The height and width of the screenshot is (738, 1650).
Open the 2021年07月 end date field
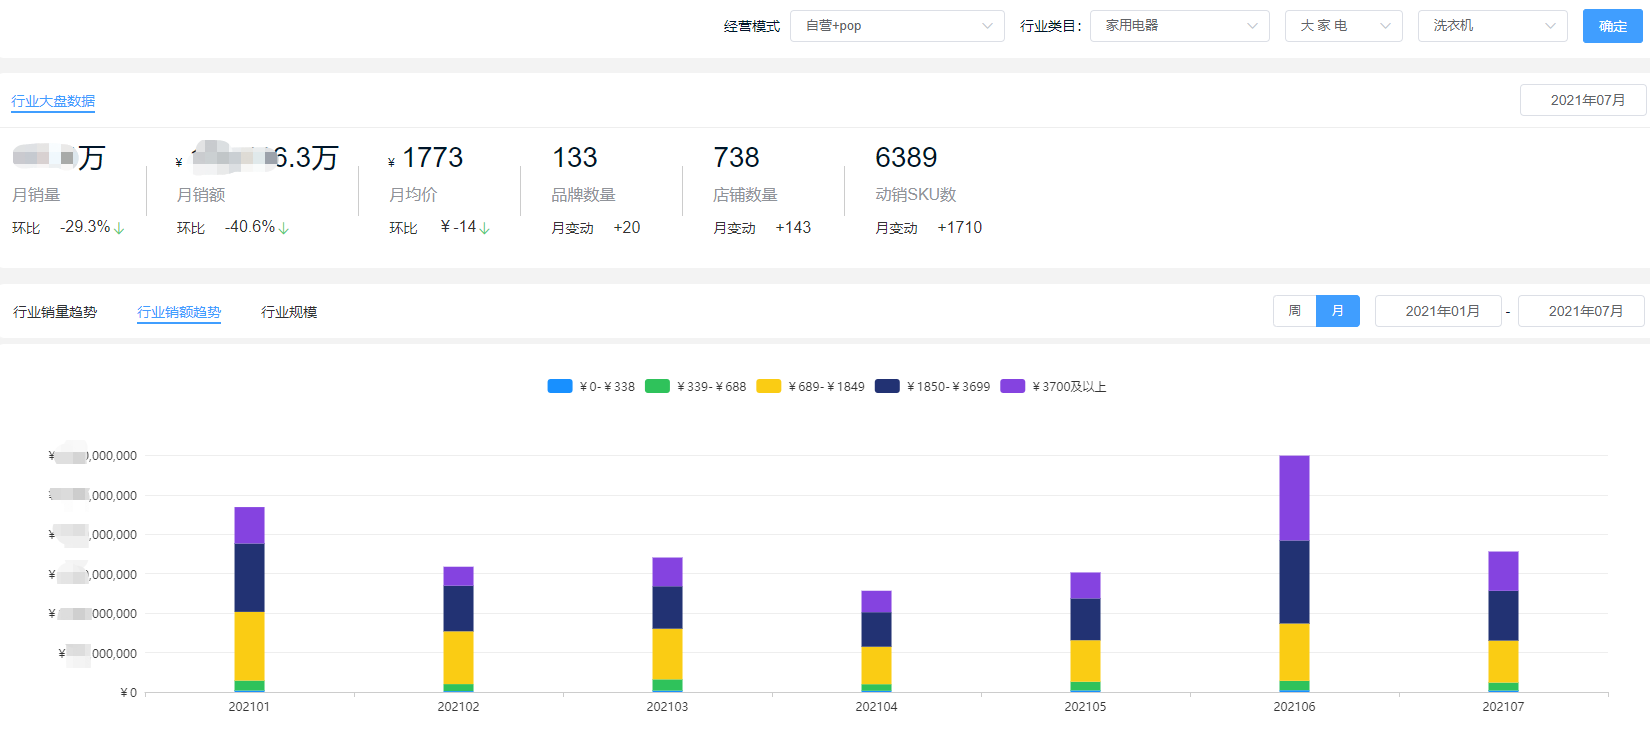pyautogui.click(x=1582, y=311)
